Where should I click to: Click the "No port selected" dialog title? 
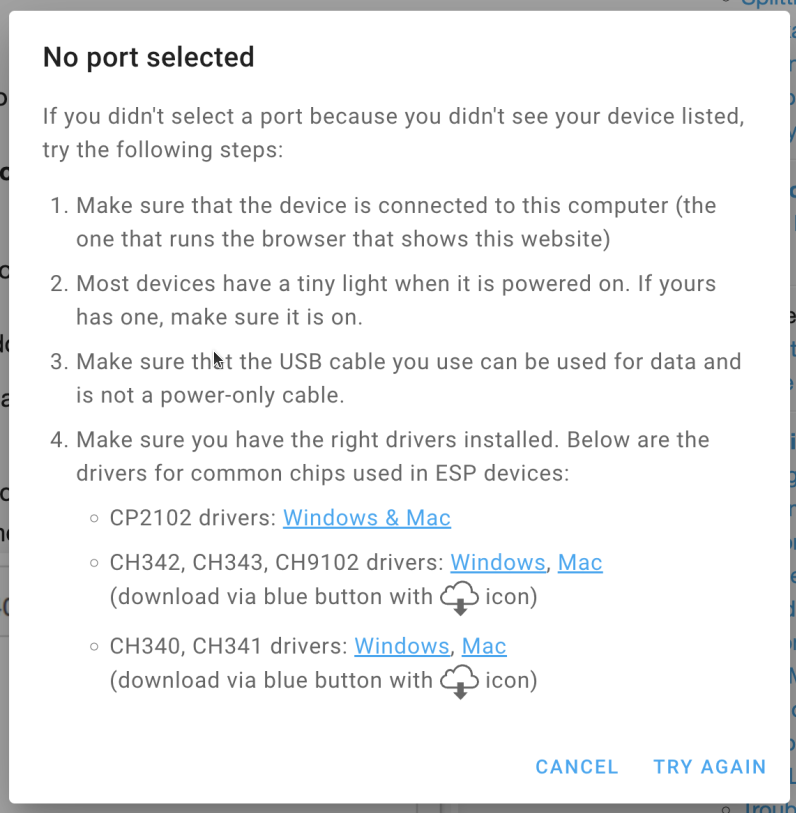[148, 57]
